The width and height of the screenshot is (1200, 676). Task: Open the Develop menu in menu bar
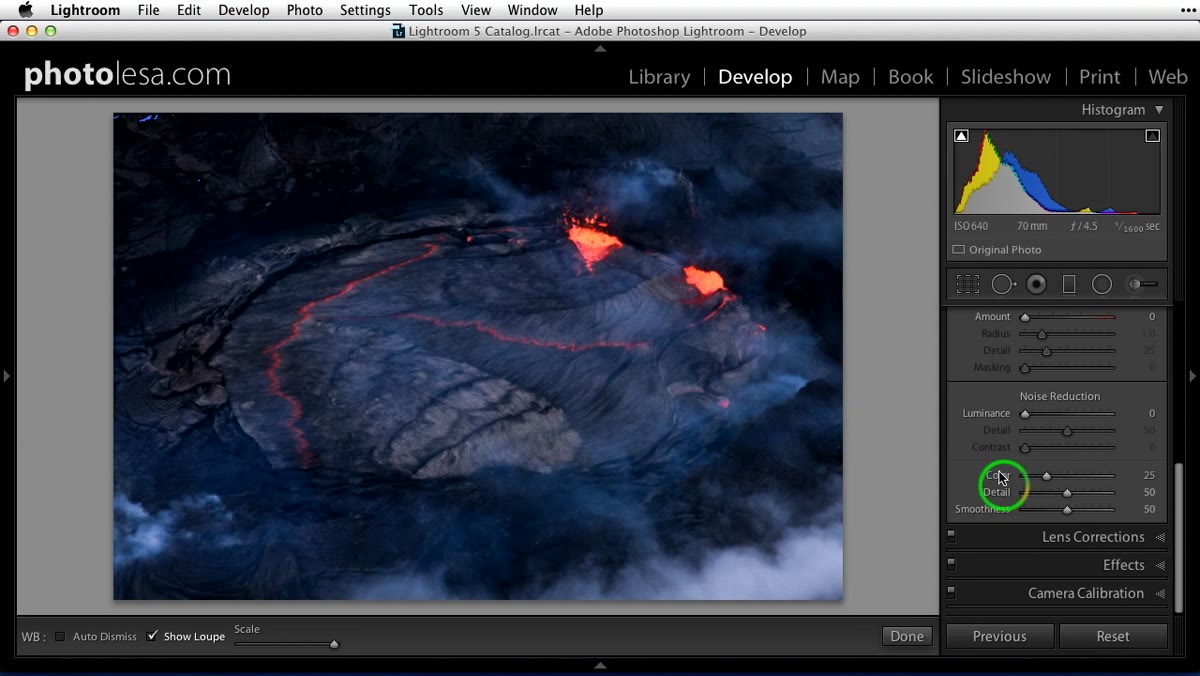click(244, 10)
